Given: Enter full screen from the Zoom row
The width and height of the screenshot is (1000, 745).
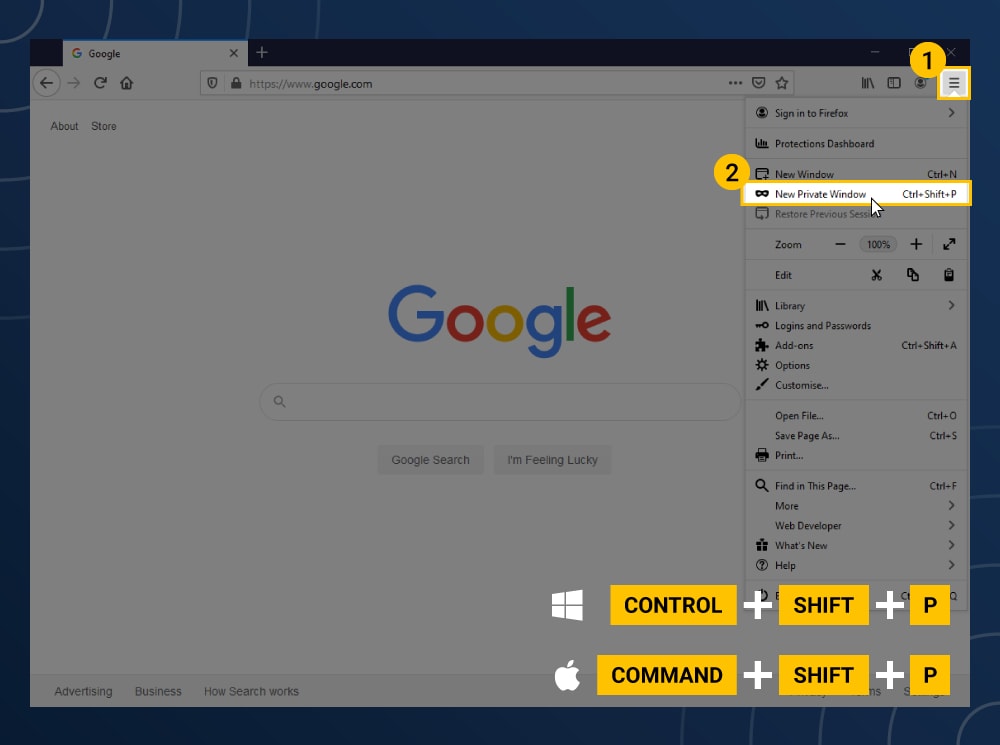Looking at the screenshot, I should (950, 244).
